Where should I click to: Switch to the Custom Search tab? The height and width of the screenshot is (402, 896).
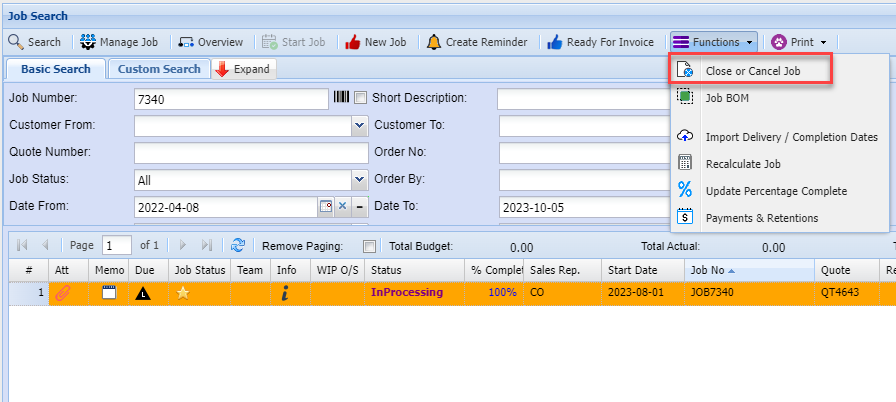(x=159, y=69)
